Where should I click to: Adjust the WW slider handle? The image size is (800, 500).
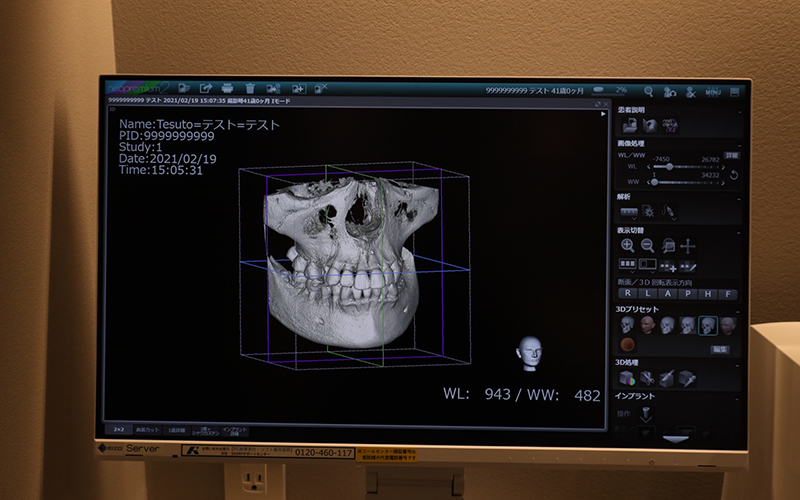pos(655,182)
